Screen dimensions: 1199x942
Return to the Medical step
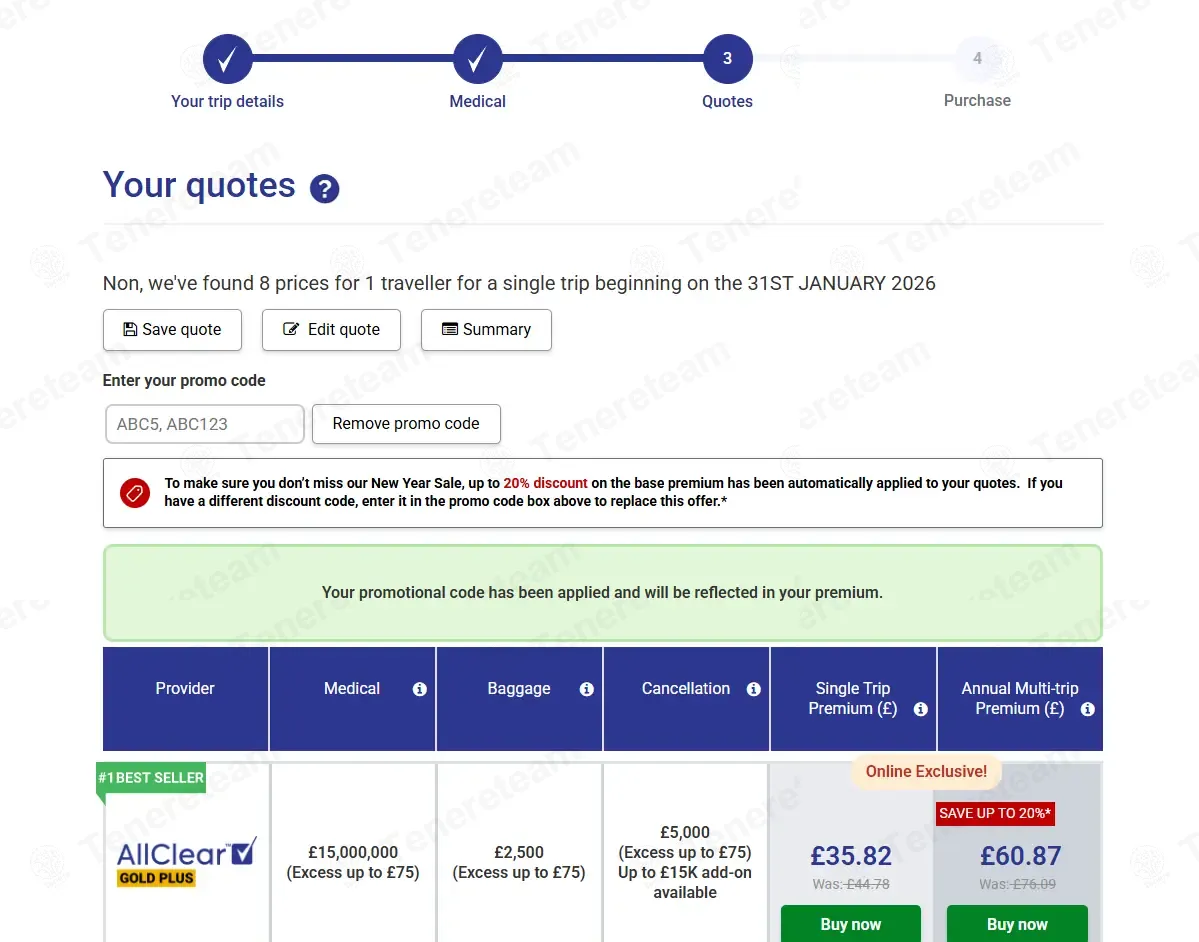477,59
